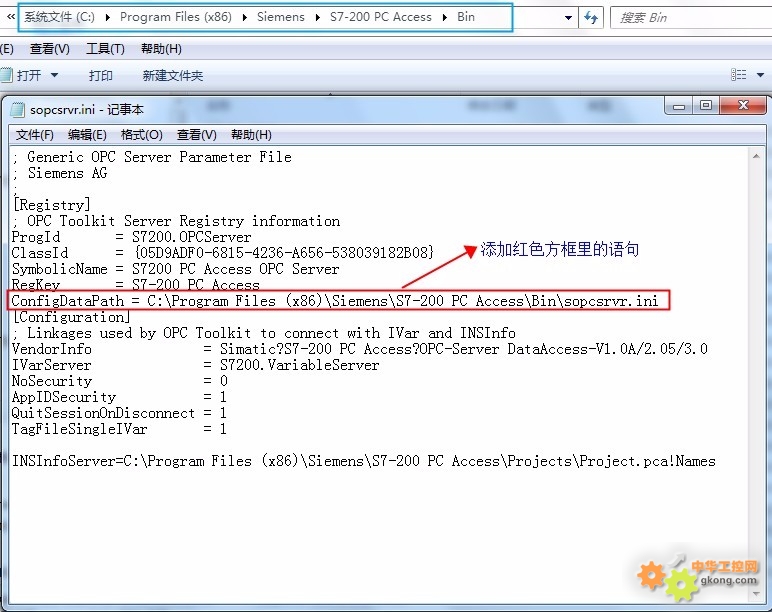Image resolution: width=772 pixels, height=612 pixels.
Task: Expand the arrow after Siemens breadcrumb
Action: click(318, 17)
